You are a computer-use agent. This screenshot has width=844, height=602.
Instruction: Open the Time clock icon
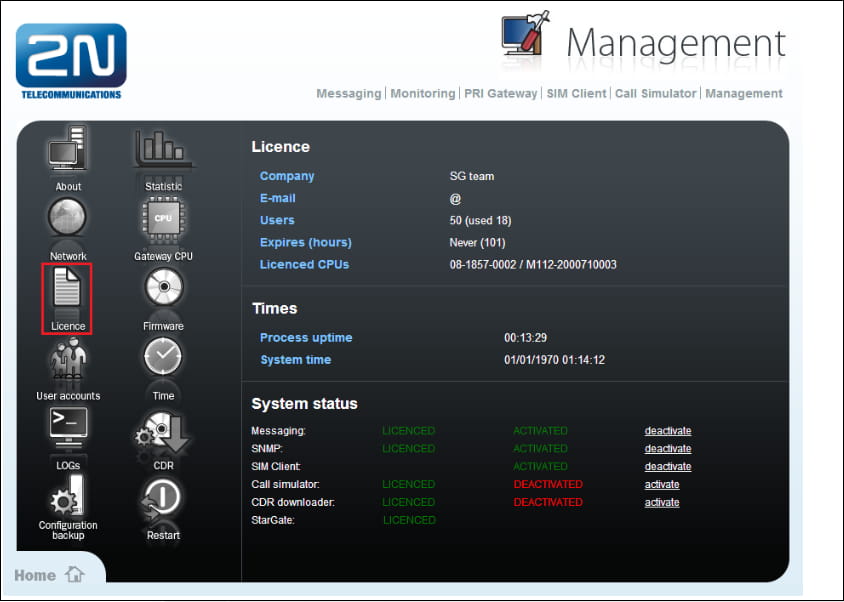pyautogui.click(x=163, y=356)
